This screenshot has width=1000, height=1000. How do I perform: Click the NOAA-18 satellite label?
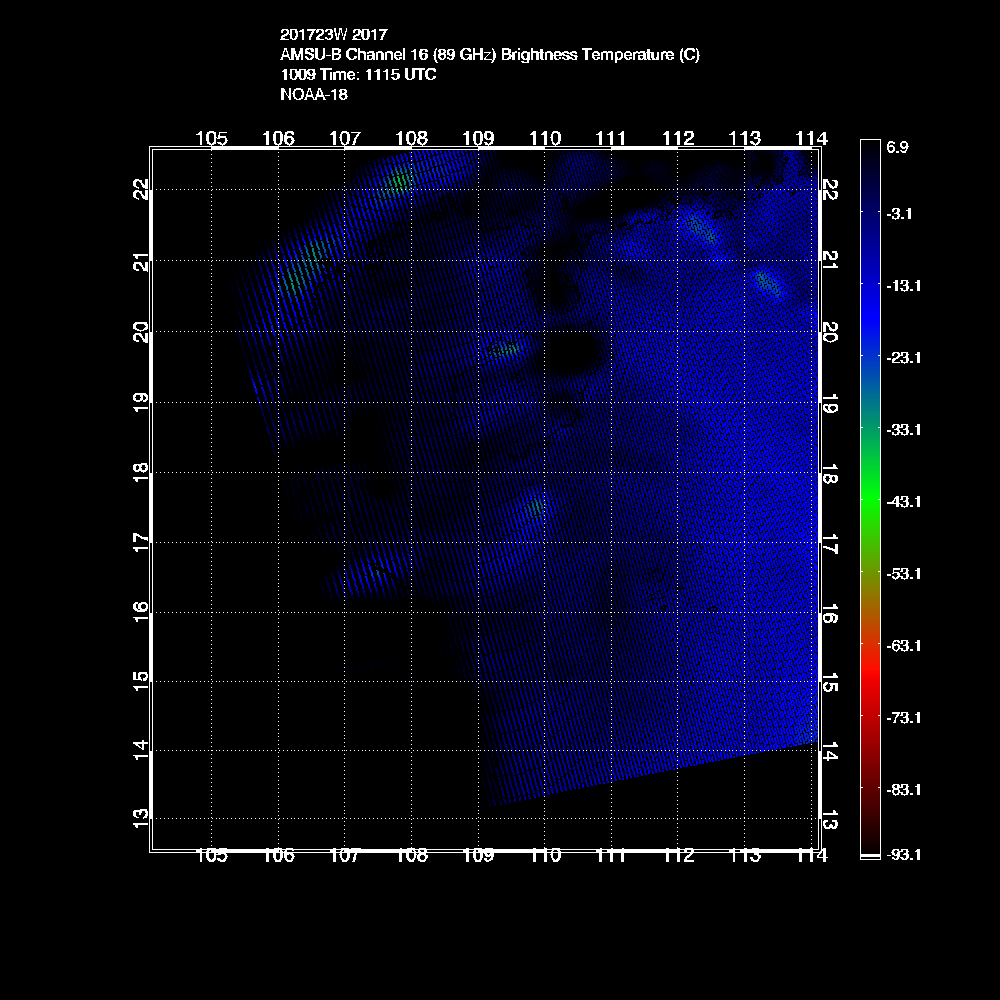click(314, 95)
